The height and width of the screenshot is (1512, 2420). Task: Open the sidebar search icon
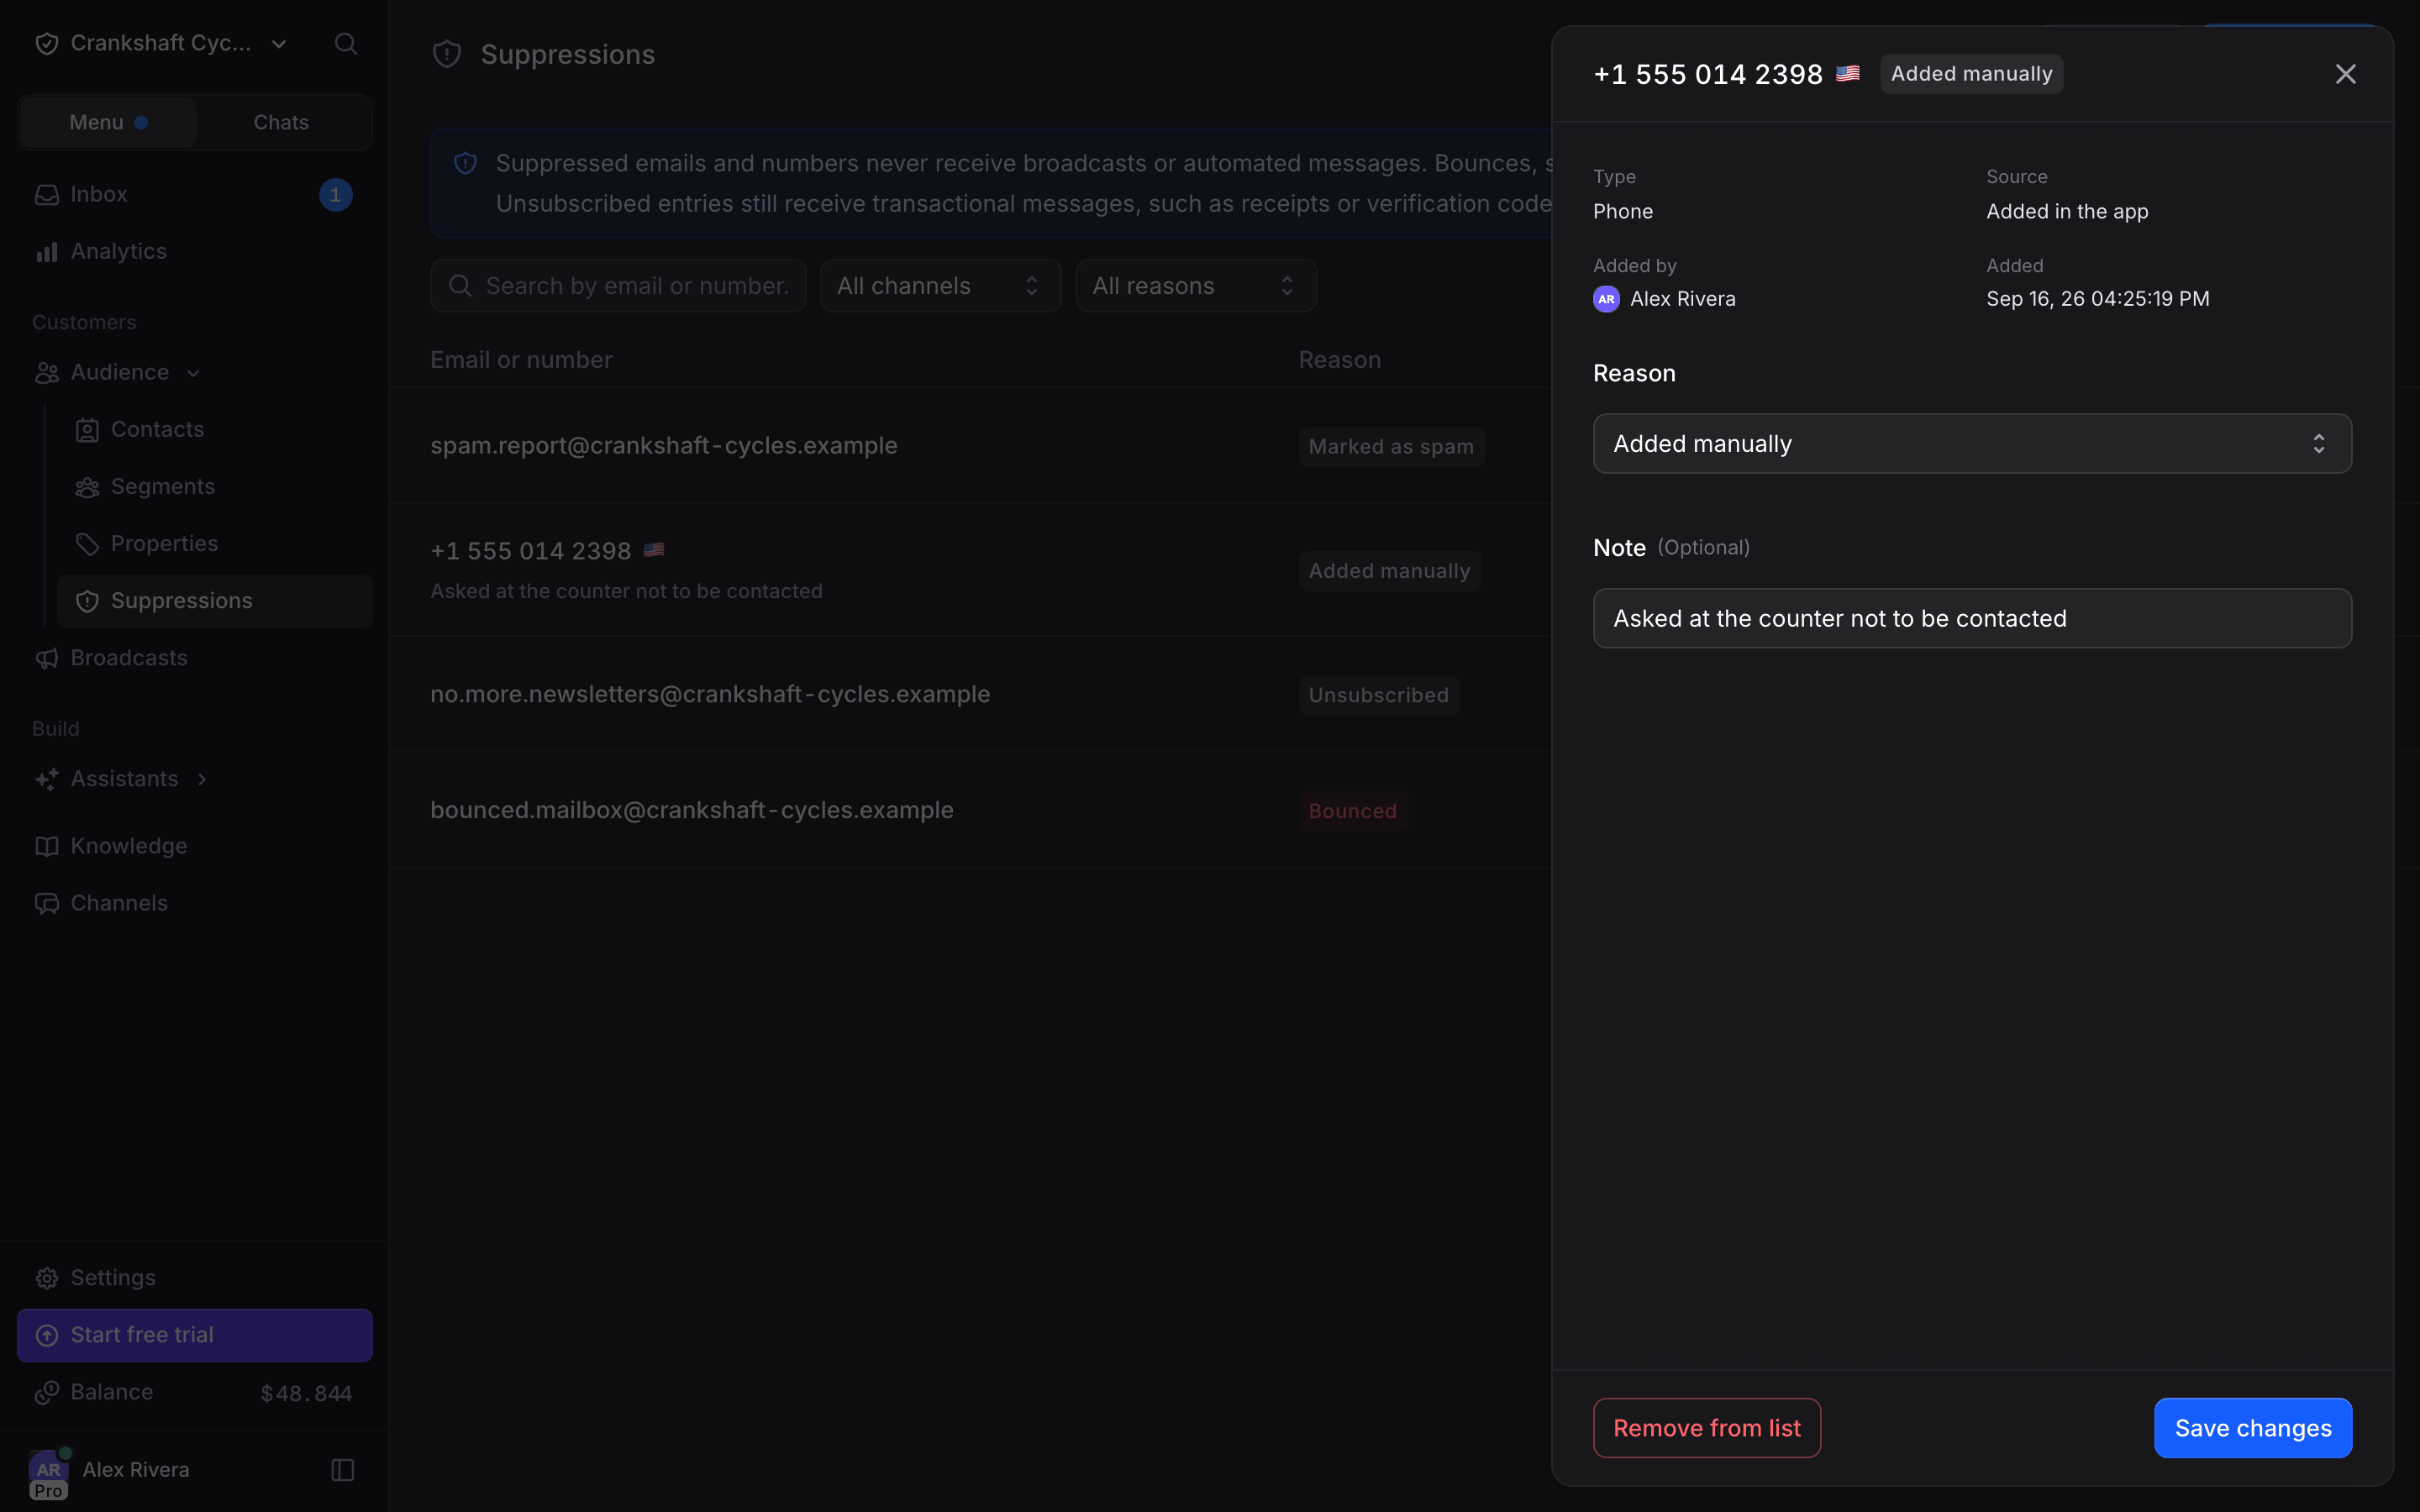pyautogui.click(x=346, y=44)
